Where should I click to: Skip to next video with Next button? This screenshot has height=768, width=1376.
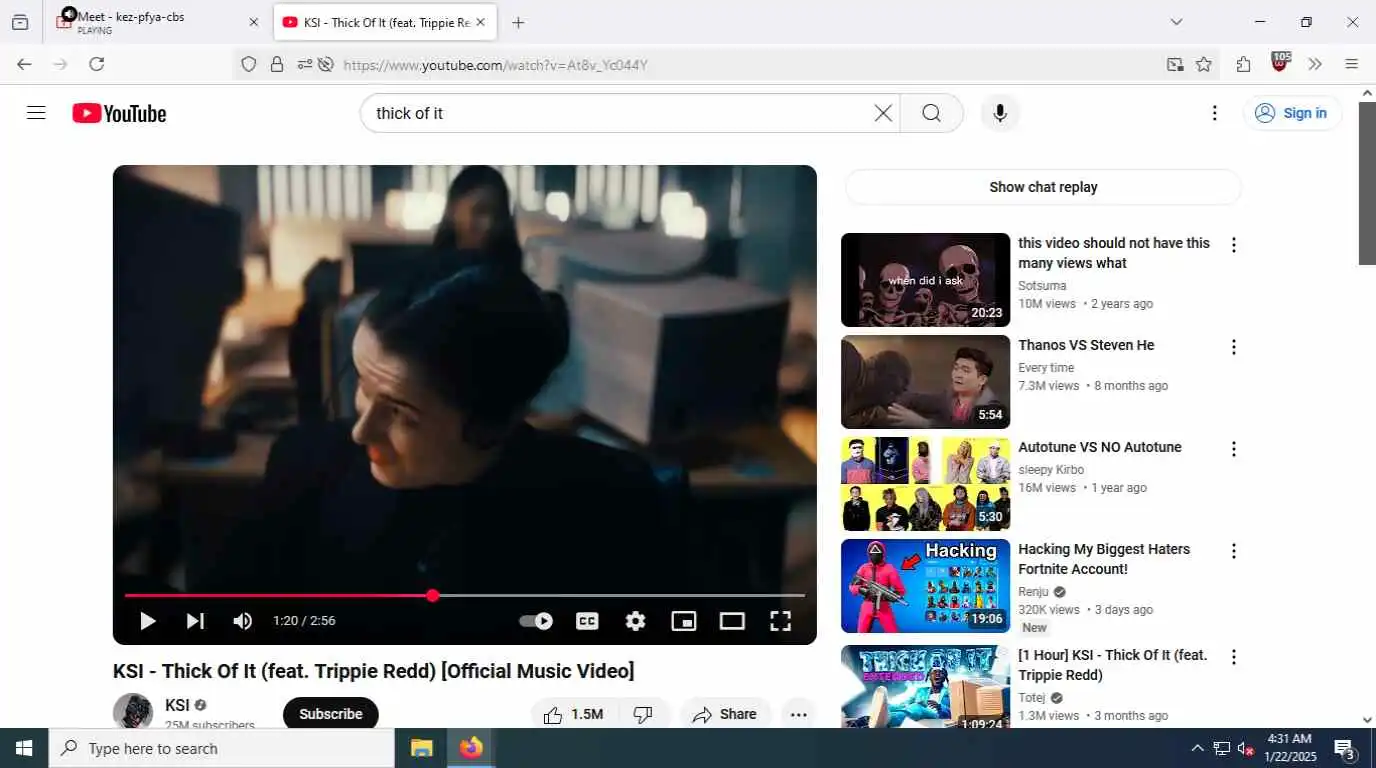pos(196,621)
